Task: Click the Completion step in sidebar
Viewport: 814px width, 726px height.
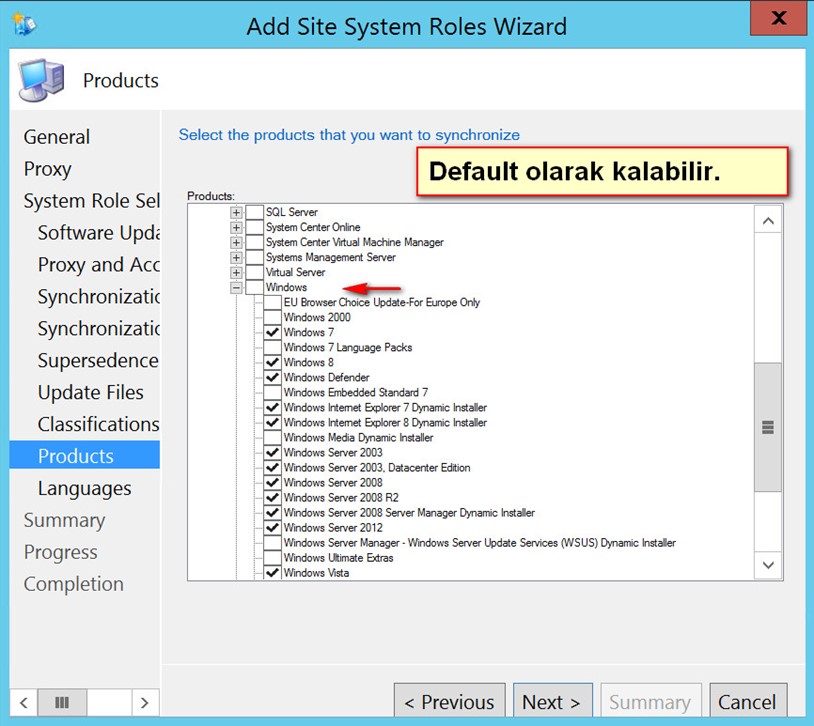Action: pyautogui.click(x=74, y=584)
